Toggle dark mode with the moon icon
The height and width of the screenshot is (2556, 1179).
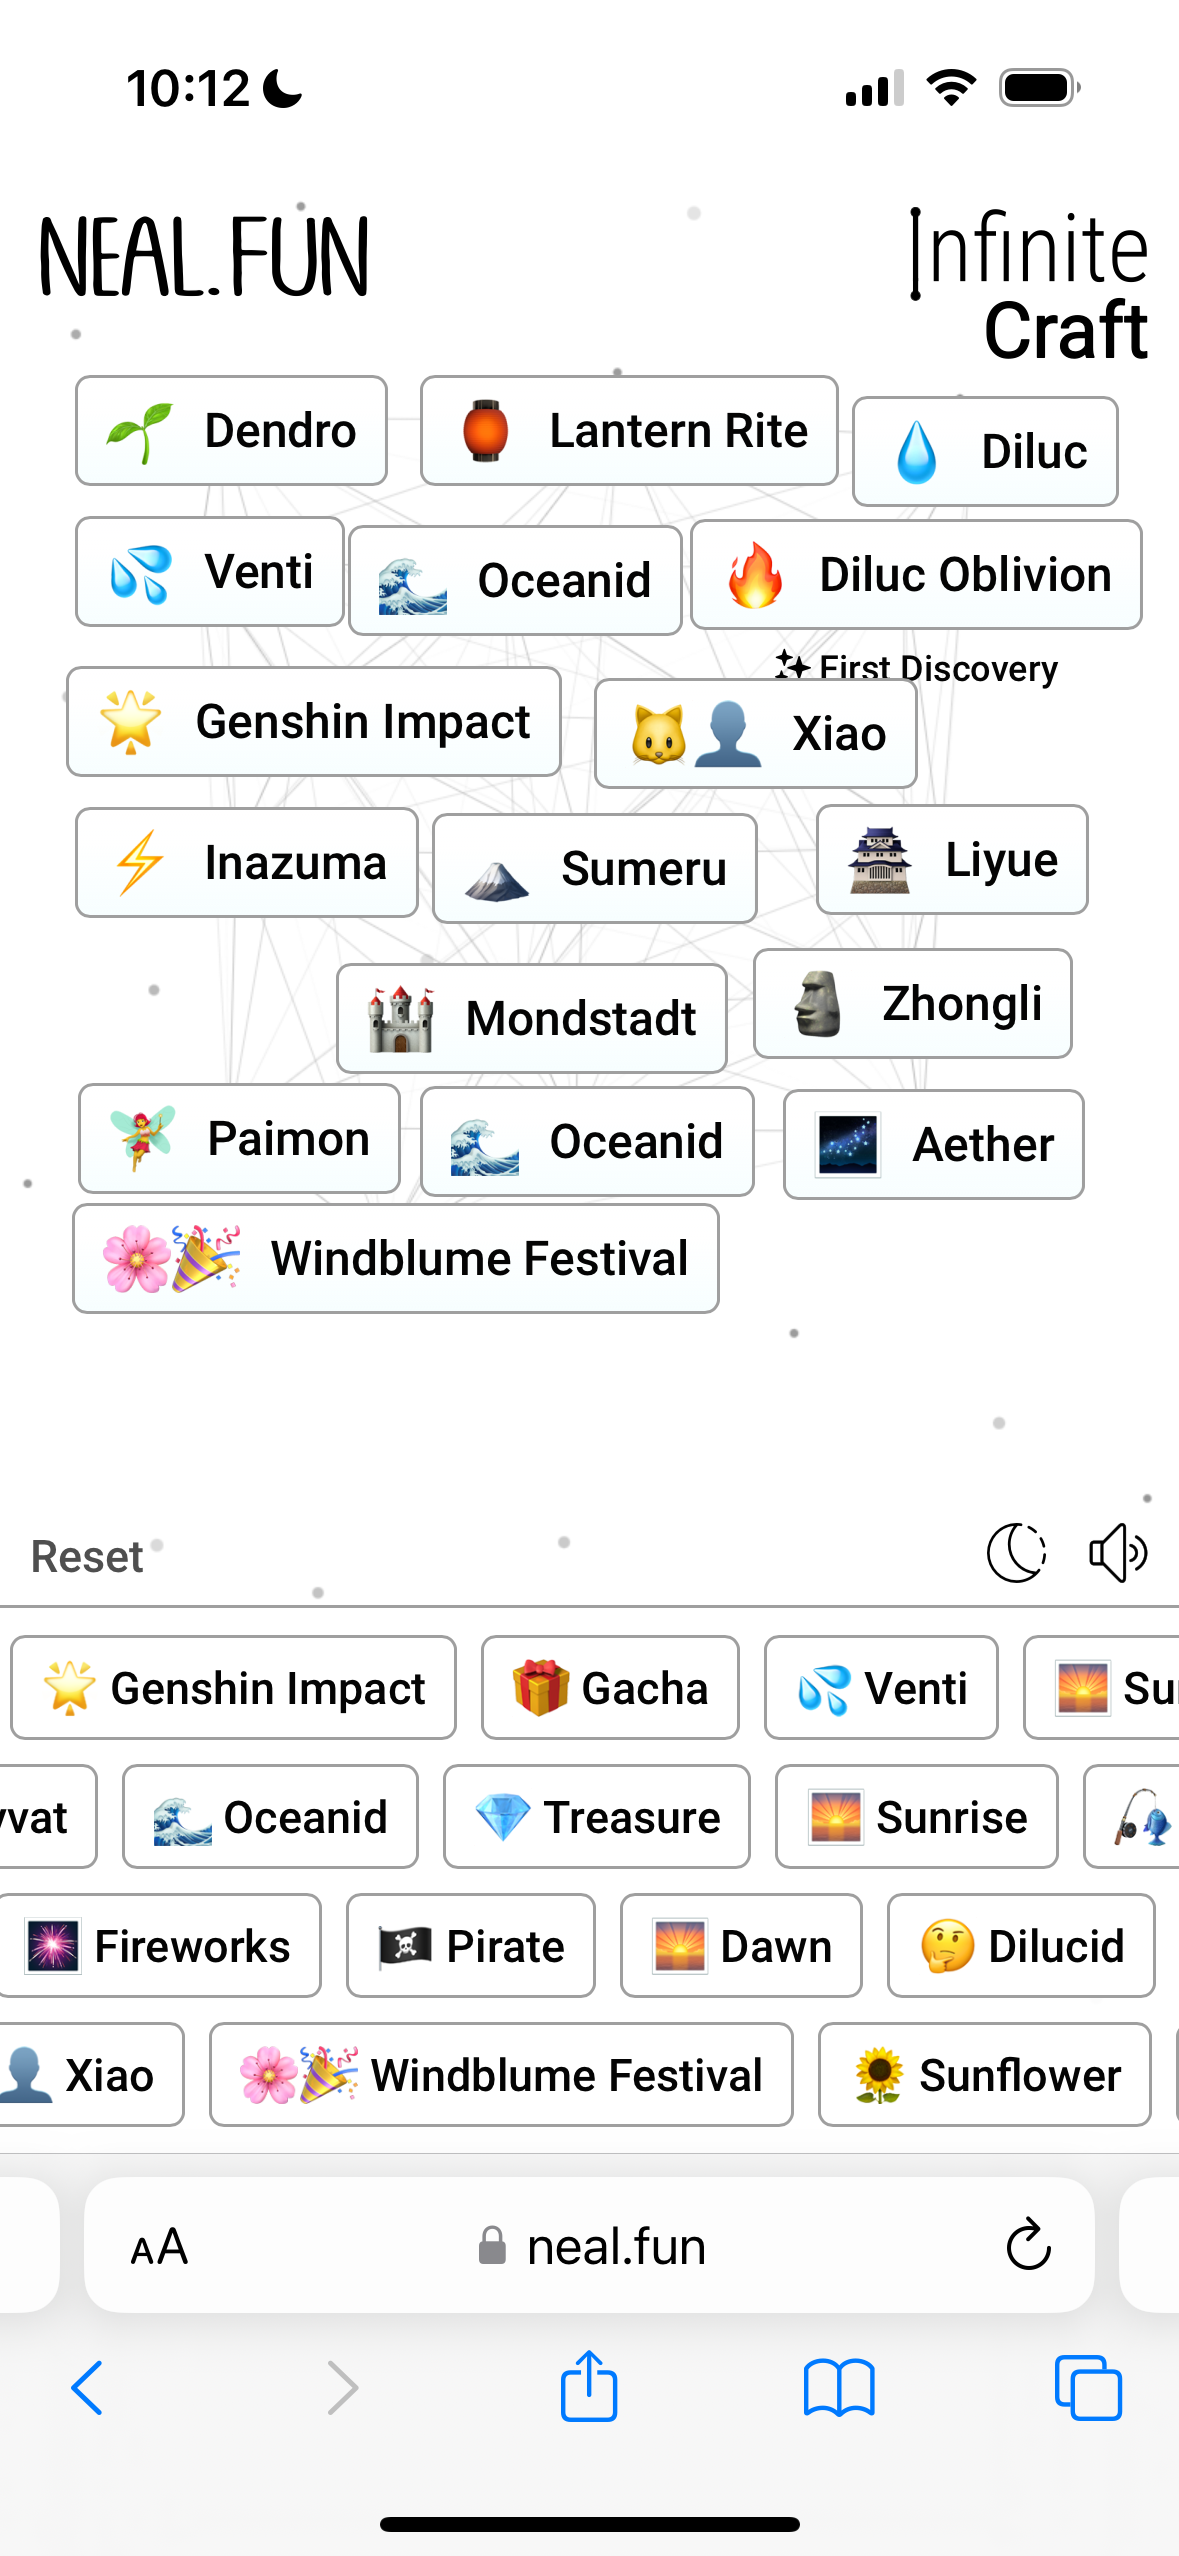click(x=1015, y=1553)
